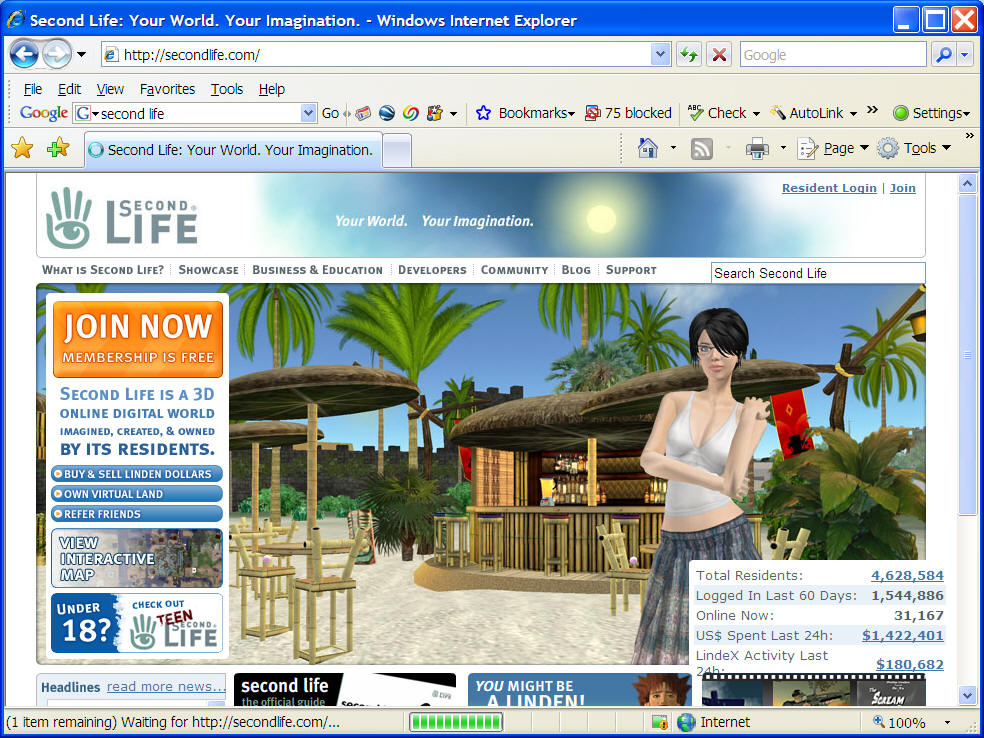Click the search magnifier icon beside Google box
The image size is (984, 738).
[x=944, y=55]
